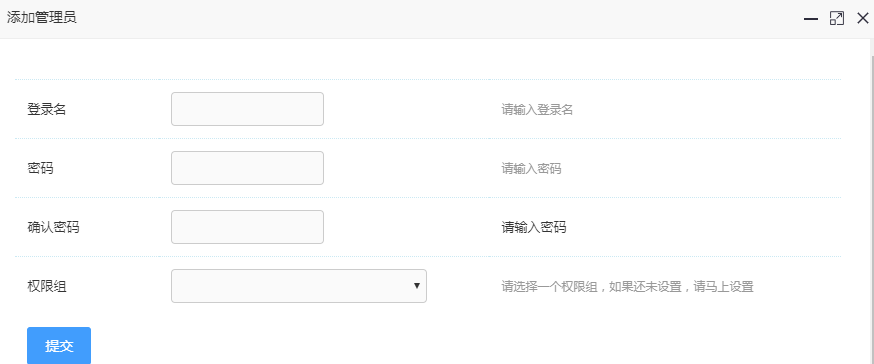Submit the form with 提交 button
874x364 pixels.
(59, 346)
